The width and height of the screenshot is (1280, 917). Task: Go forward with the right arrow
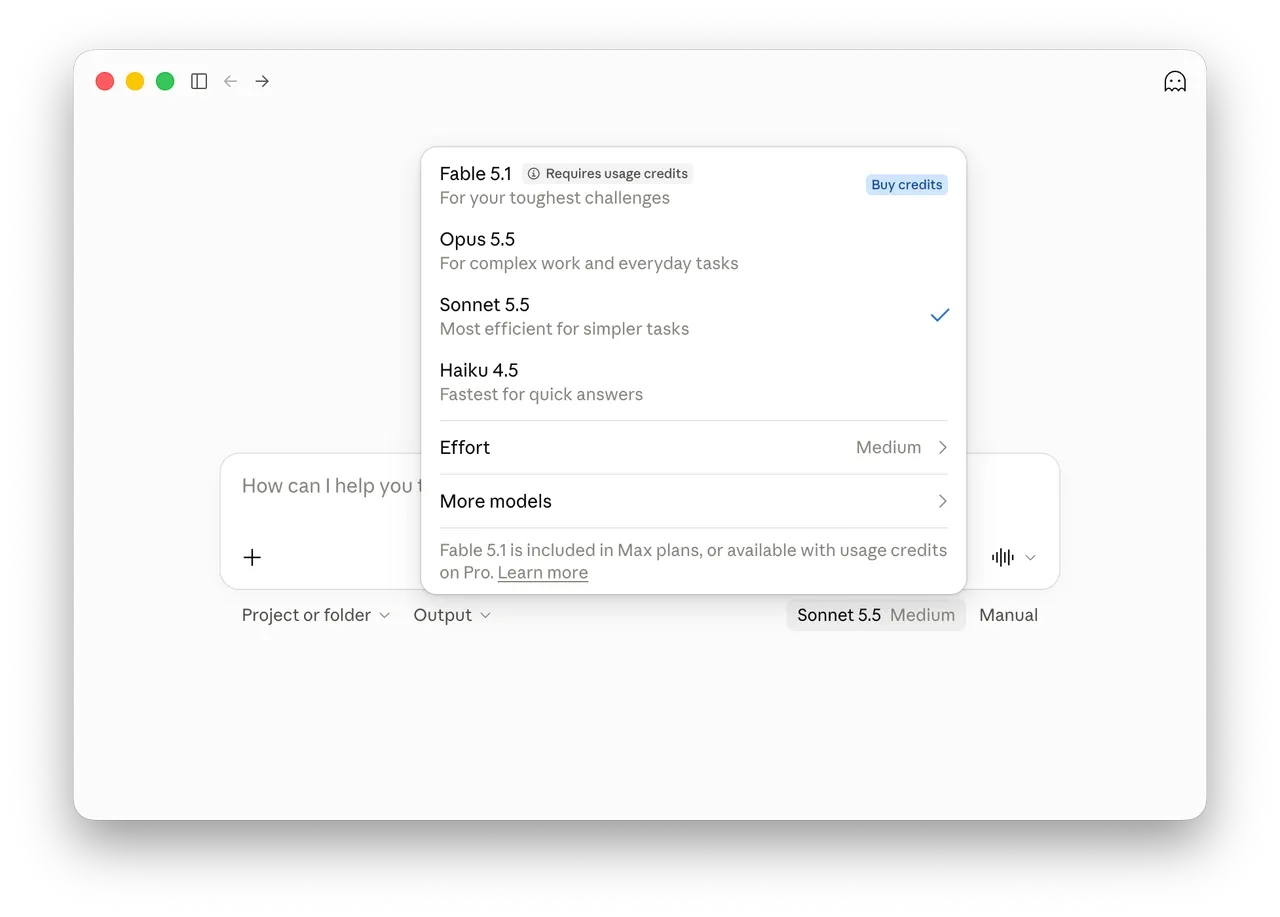[262, 81]
